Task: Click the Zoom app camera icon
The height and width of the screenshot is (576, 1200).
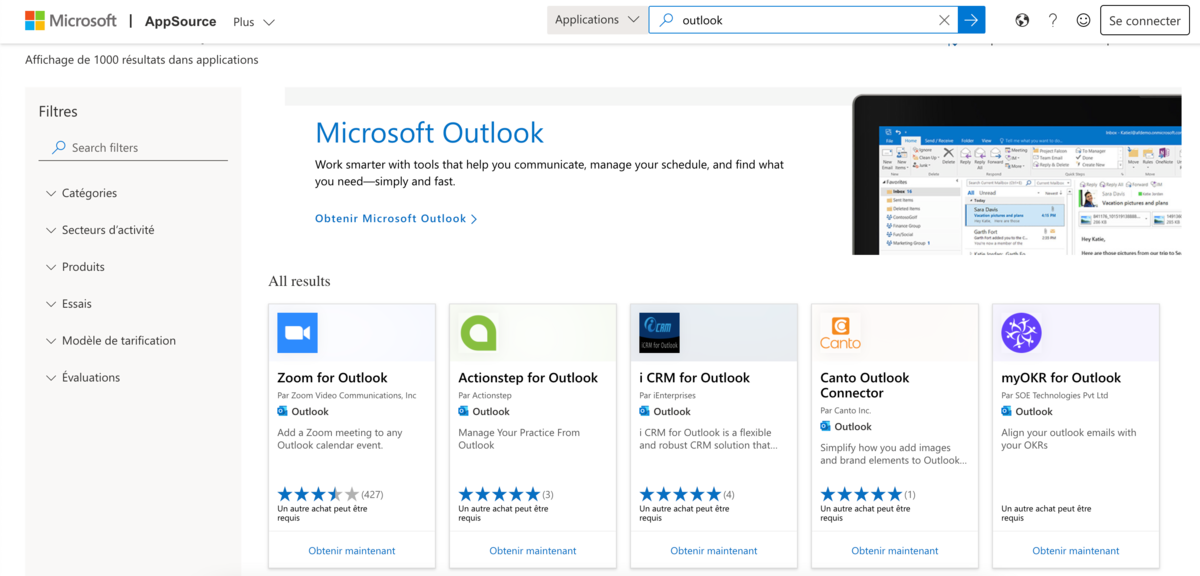Action: (297, 333)
